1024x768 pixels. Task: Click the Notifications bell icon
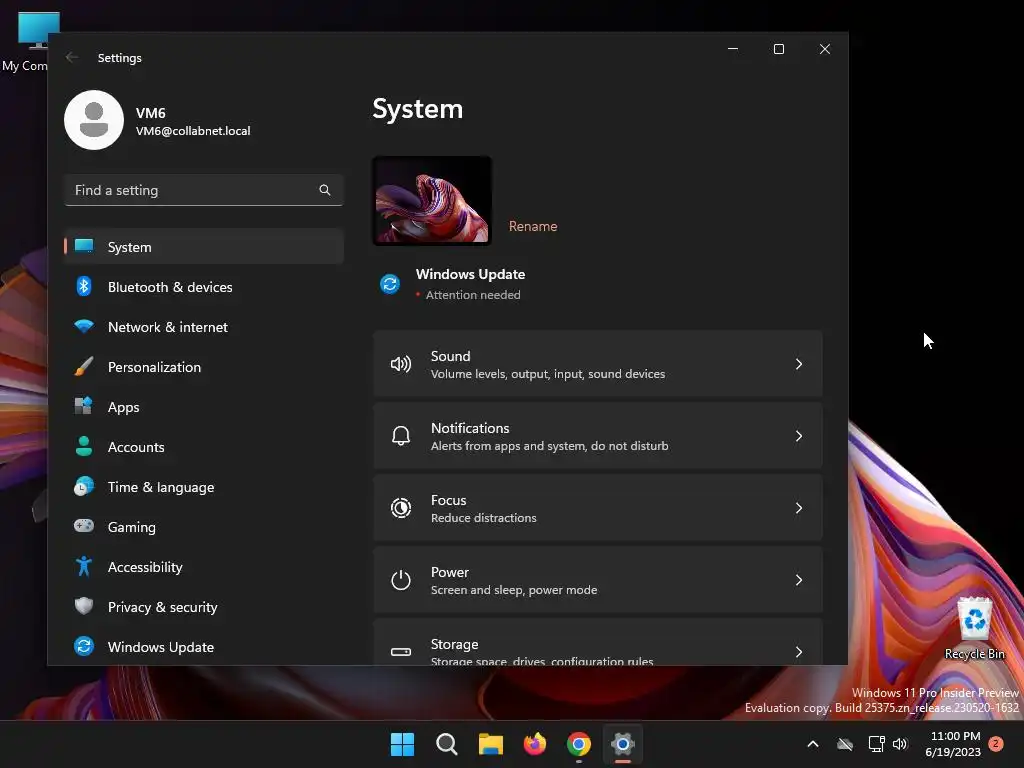(400, 436)
